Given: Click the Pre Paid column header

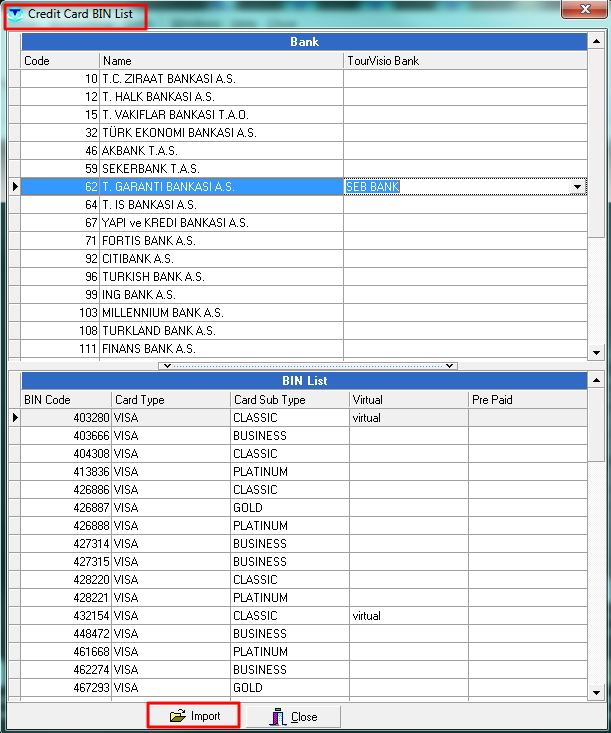Looking at the screenshot, I should 527,399.
